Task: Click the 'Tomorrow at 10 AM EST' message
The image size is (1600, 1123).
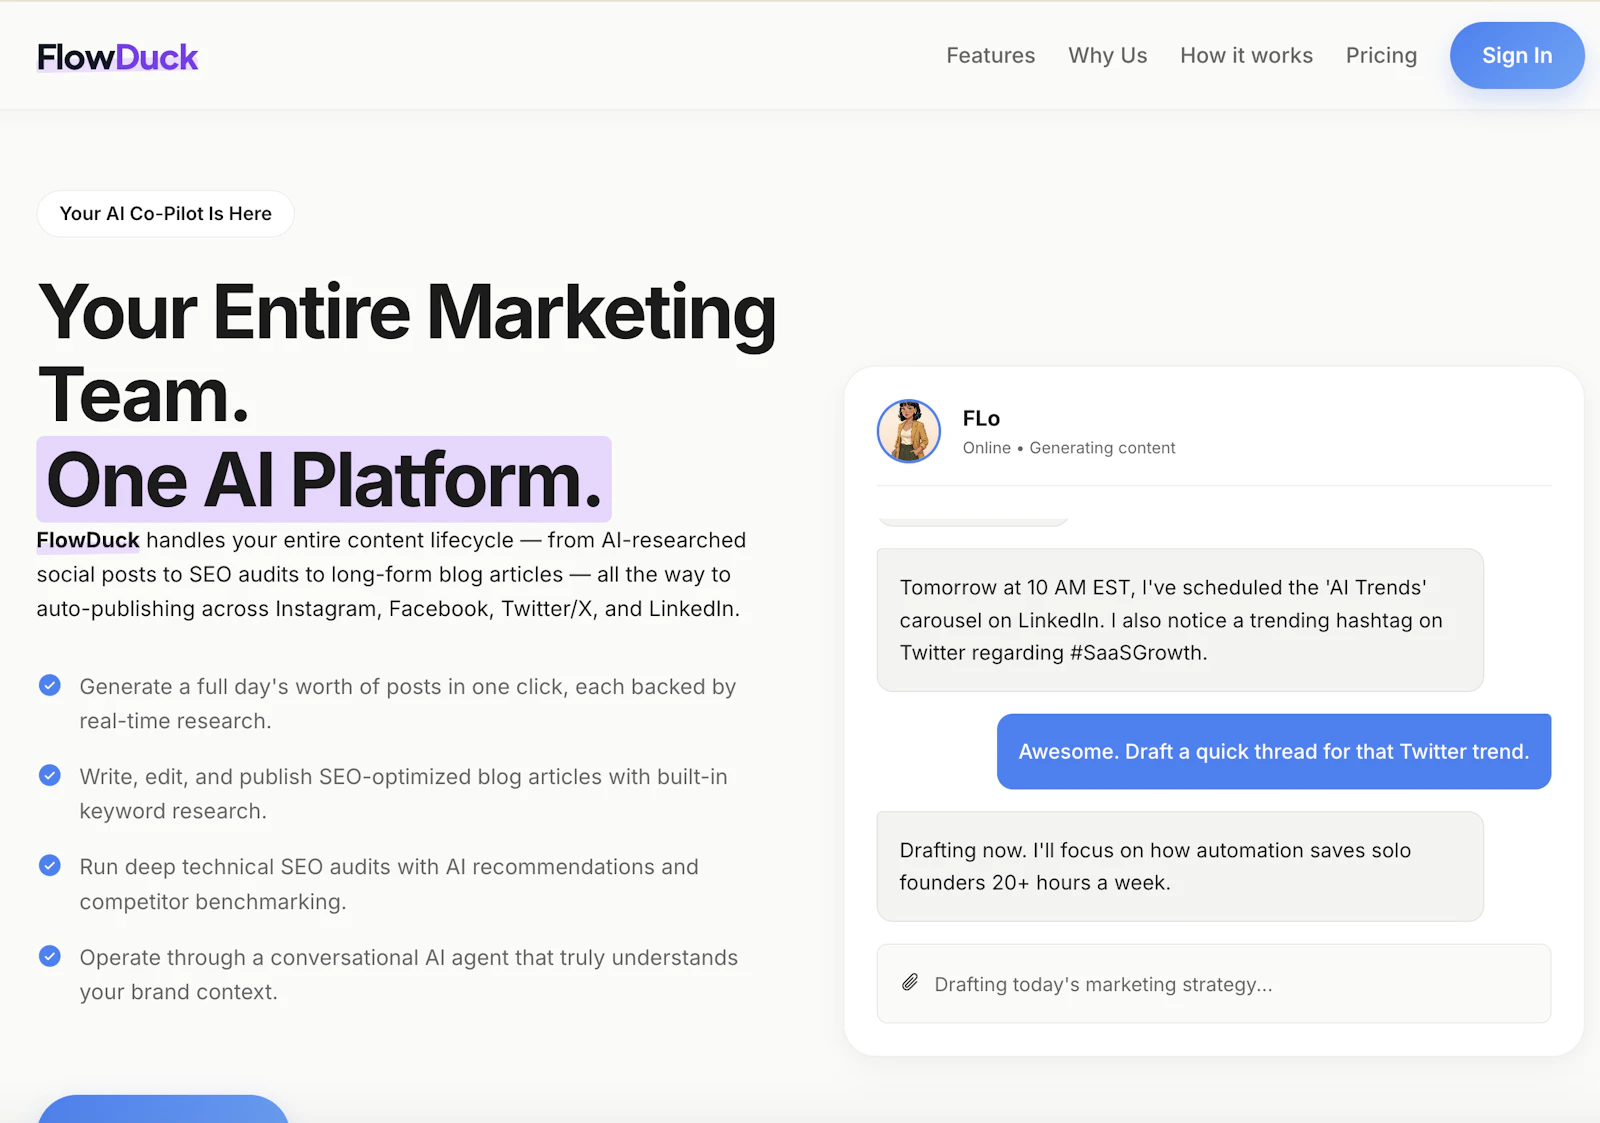Action: [x=1180, y=620]
